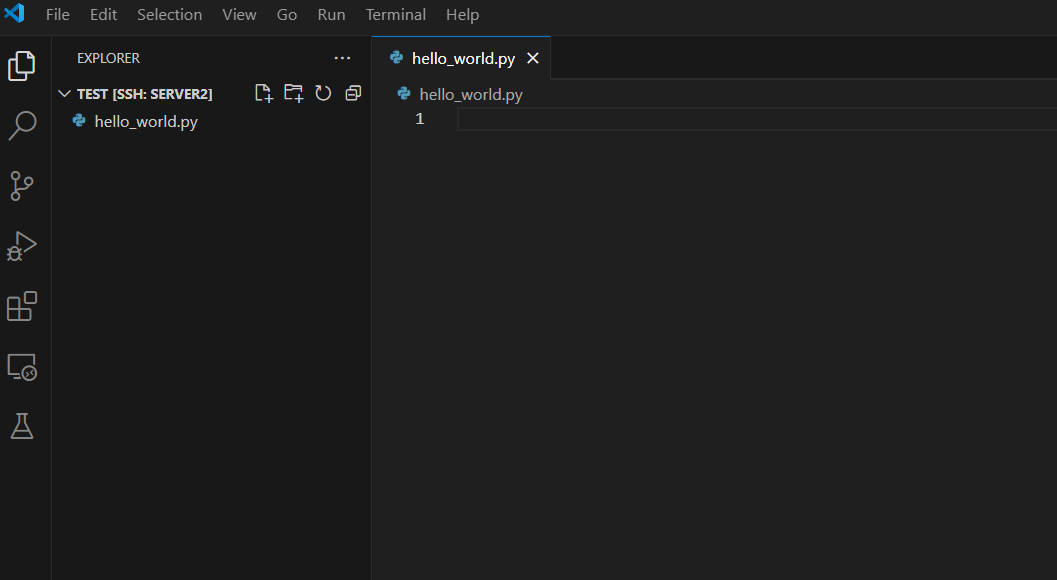Viewport: 1057px width, 580px height.
Task: Open the Extensions view
Action: coord(22,307)
